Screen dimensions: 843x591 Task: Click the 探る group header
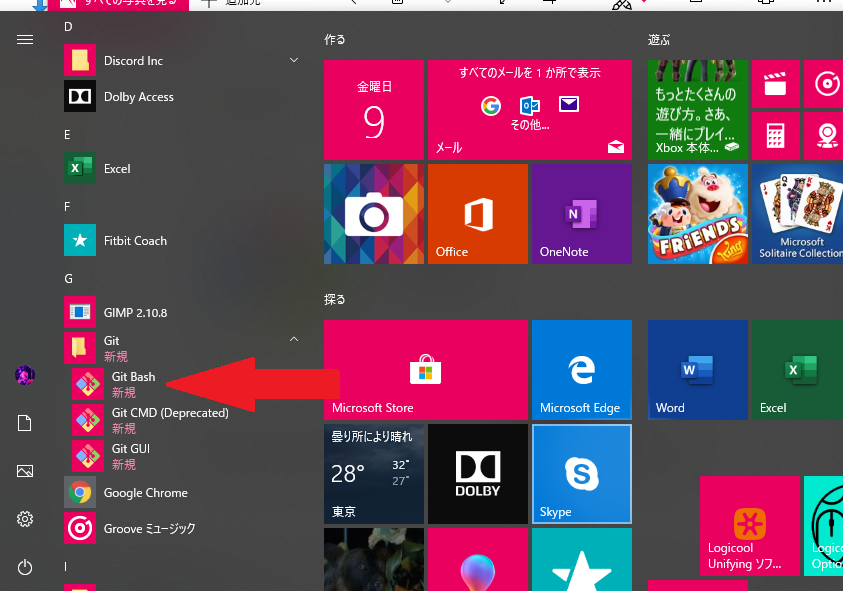coord(334,300)
